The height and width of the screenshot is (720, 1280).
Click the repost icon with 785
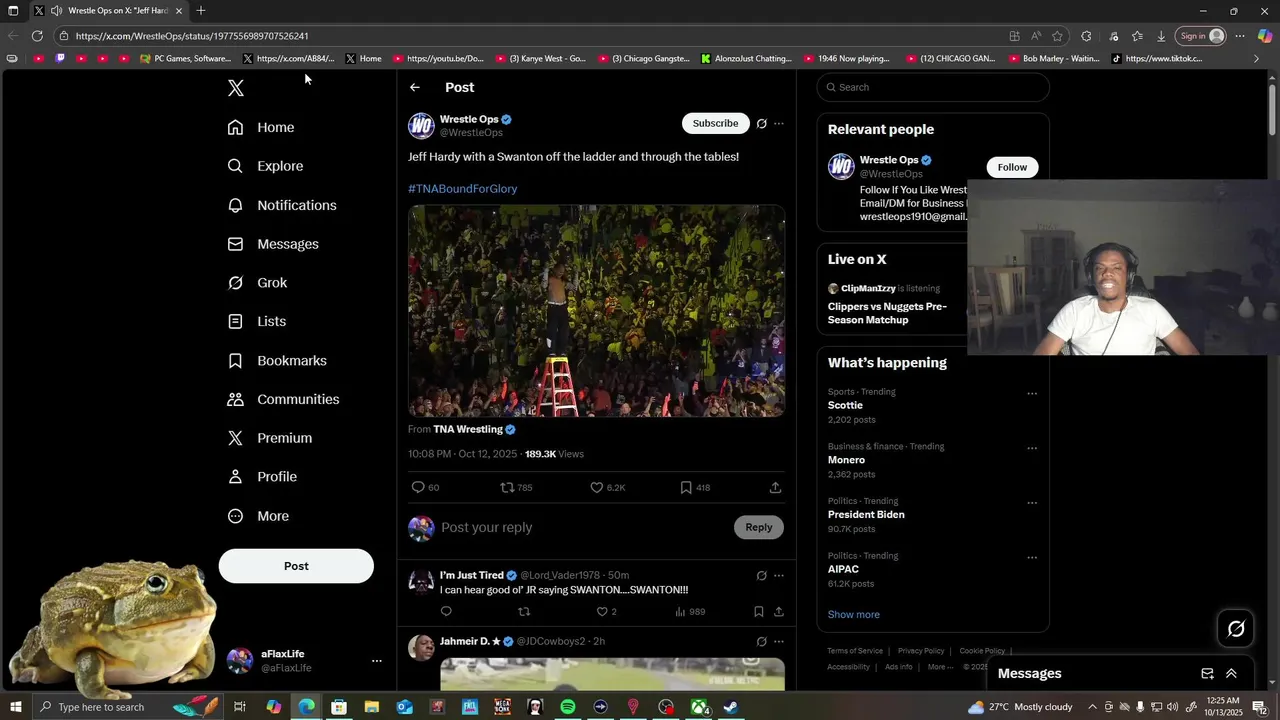(x=507, y=487)
